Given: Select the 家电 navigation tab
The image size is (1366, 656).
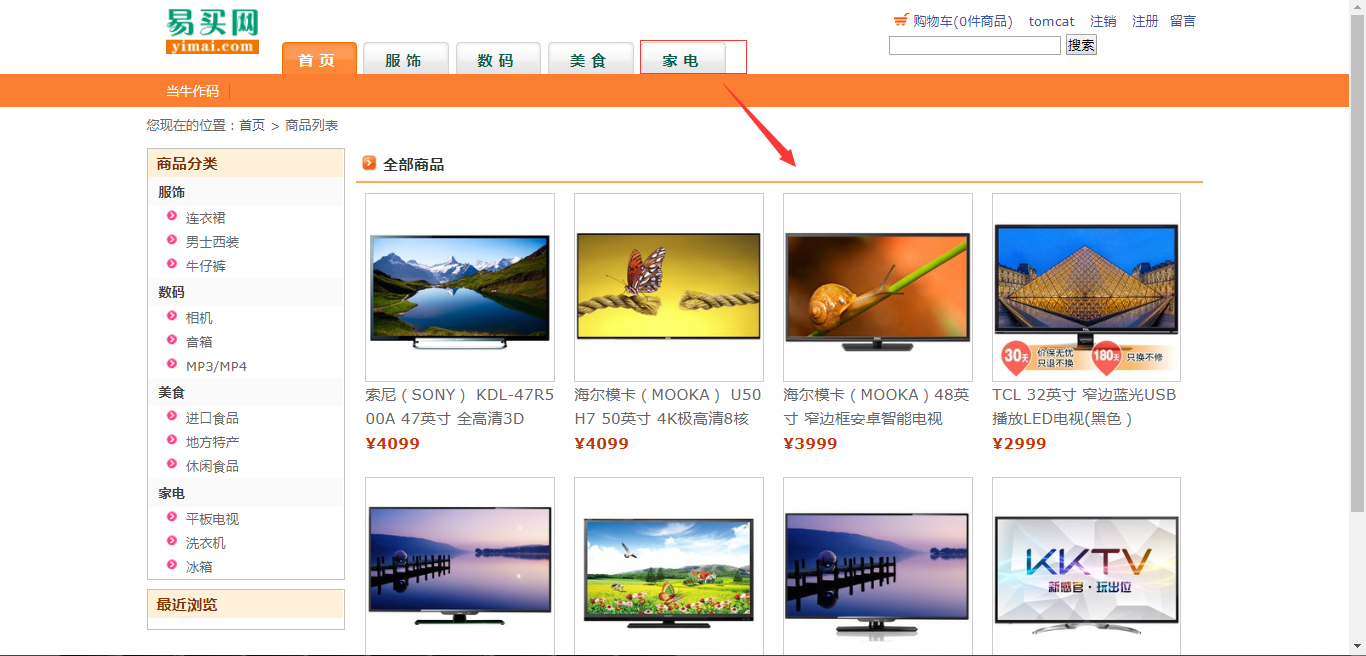Looking at the screenshot, I should (x=683, y=59).
